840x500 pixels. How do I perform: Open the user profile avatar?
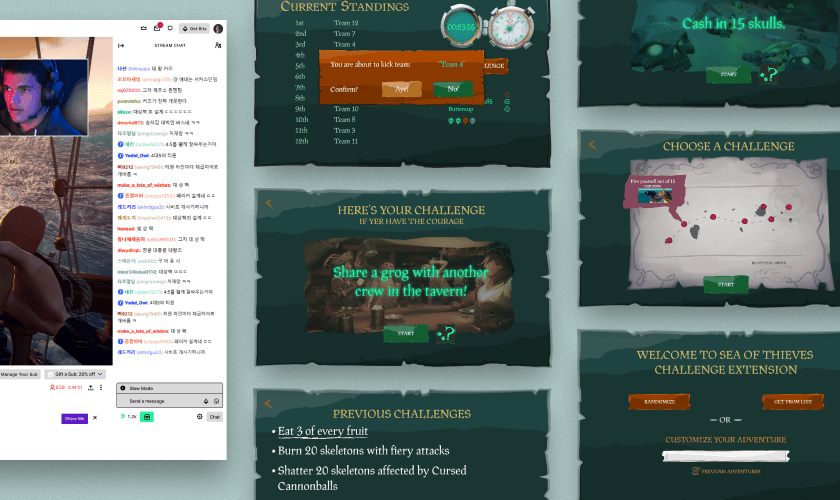click(218, 28)
